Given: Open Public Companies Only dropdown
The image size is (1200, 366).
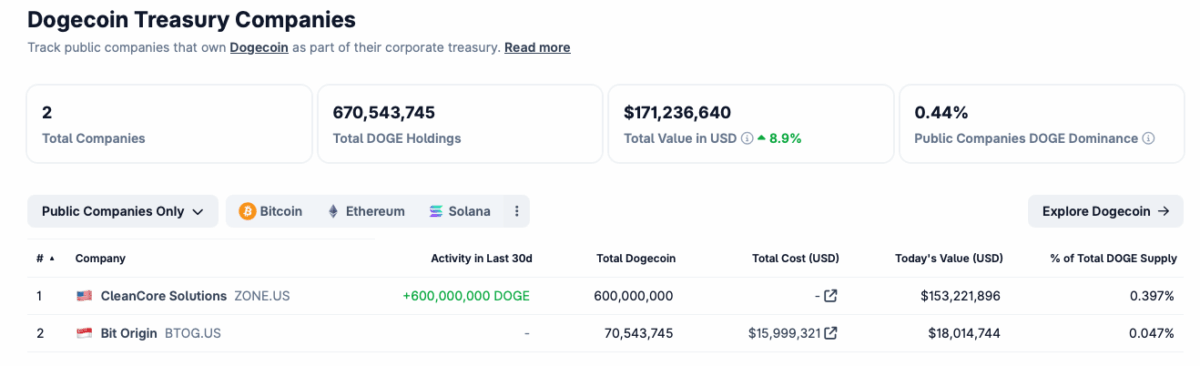Looking at the screenshot, I should coord(123,211).
